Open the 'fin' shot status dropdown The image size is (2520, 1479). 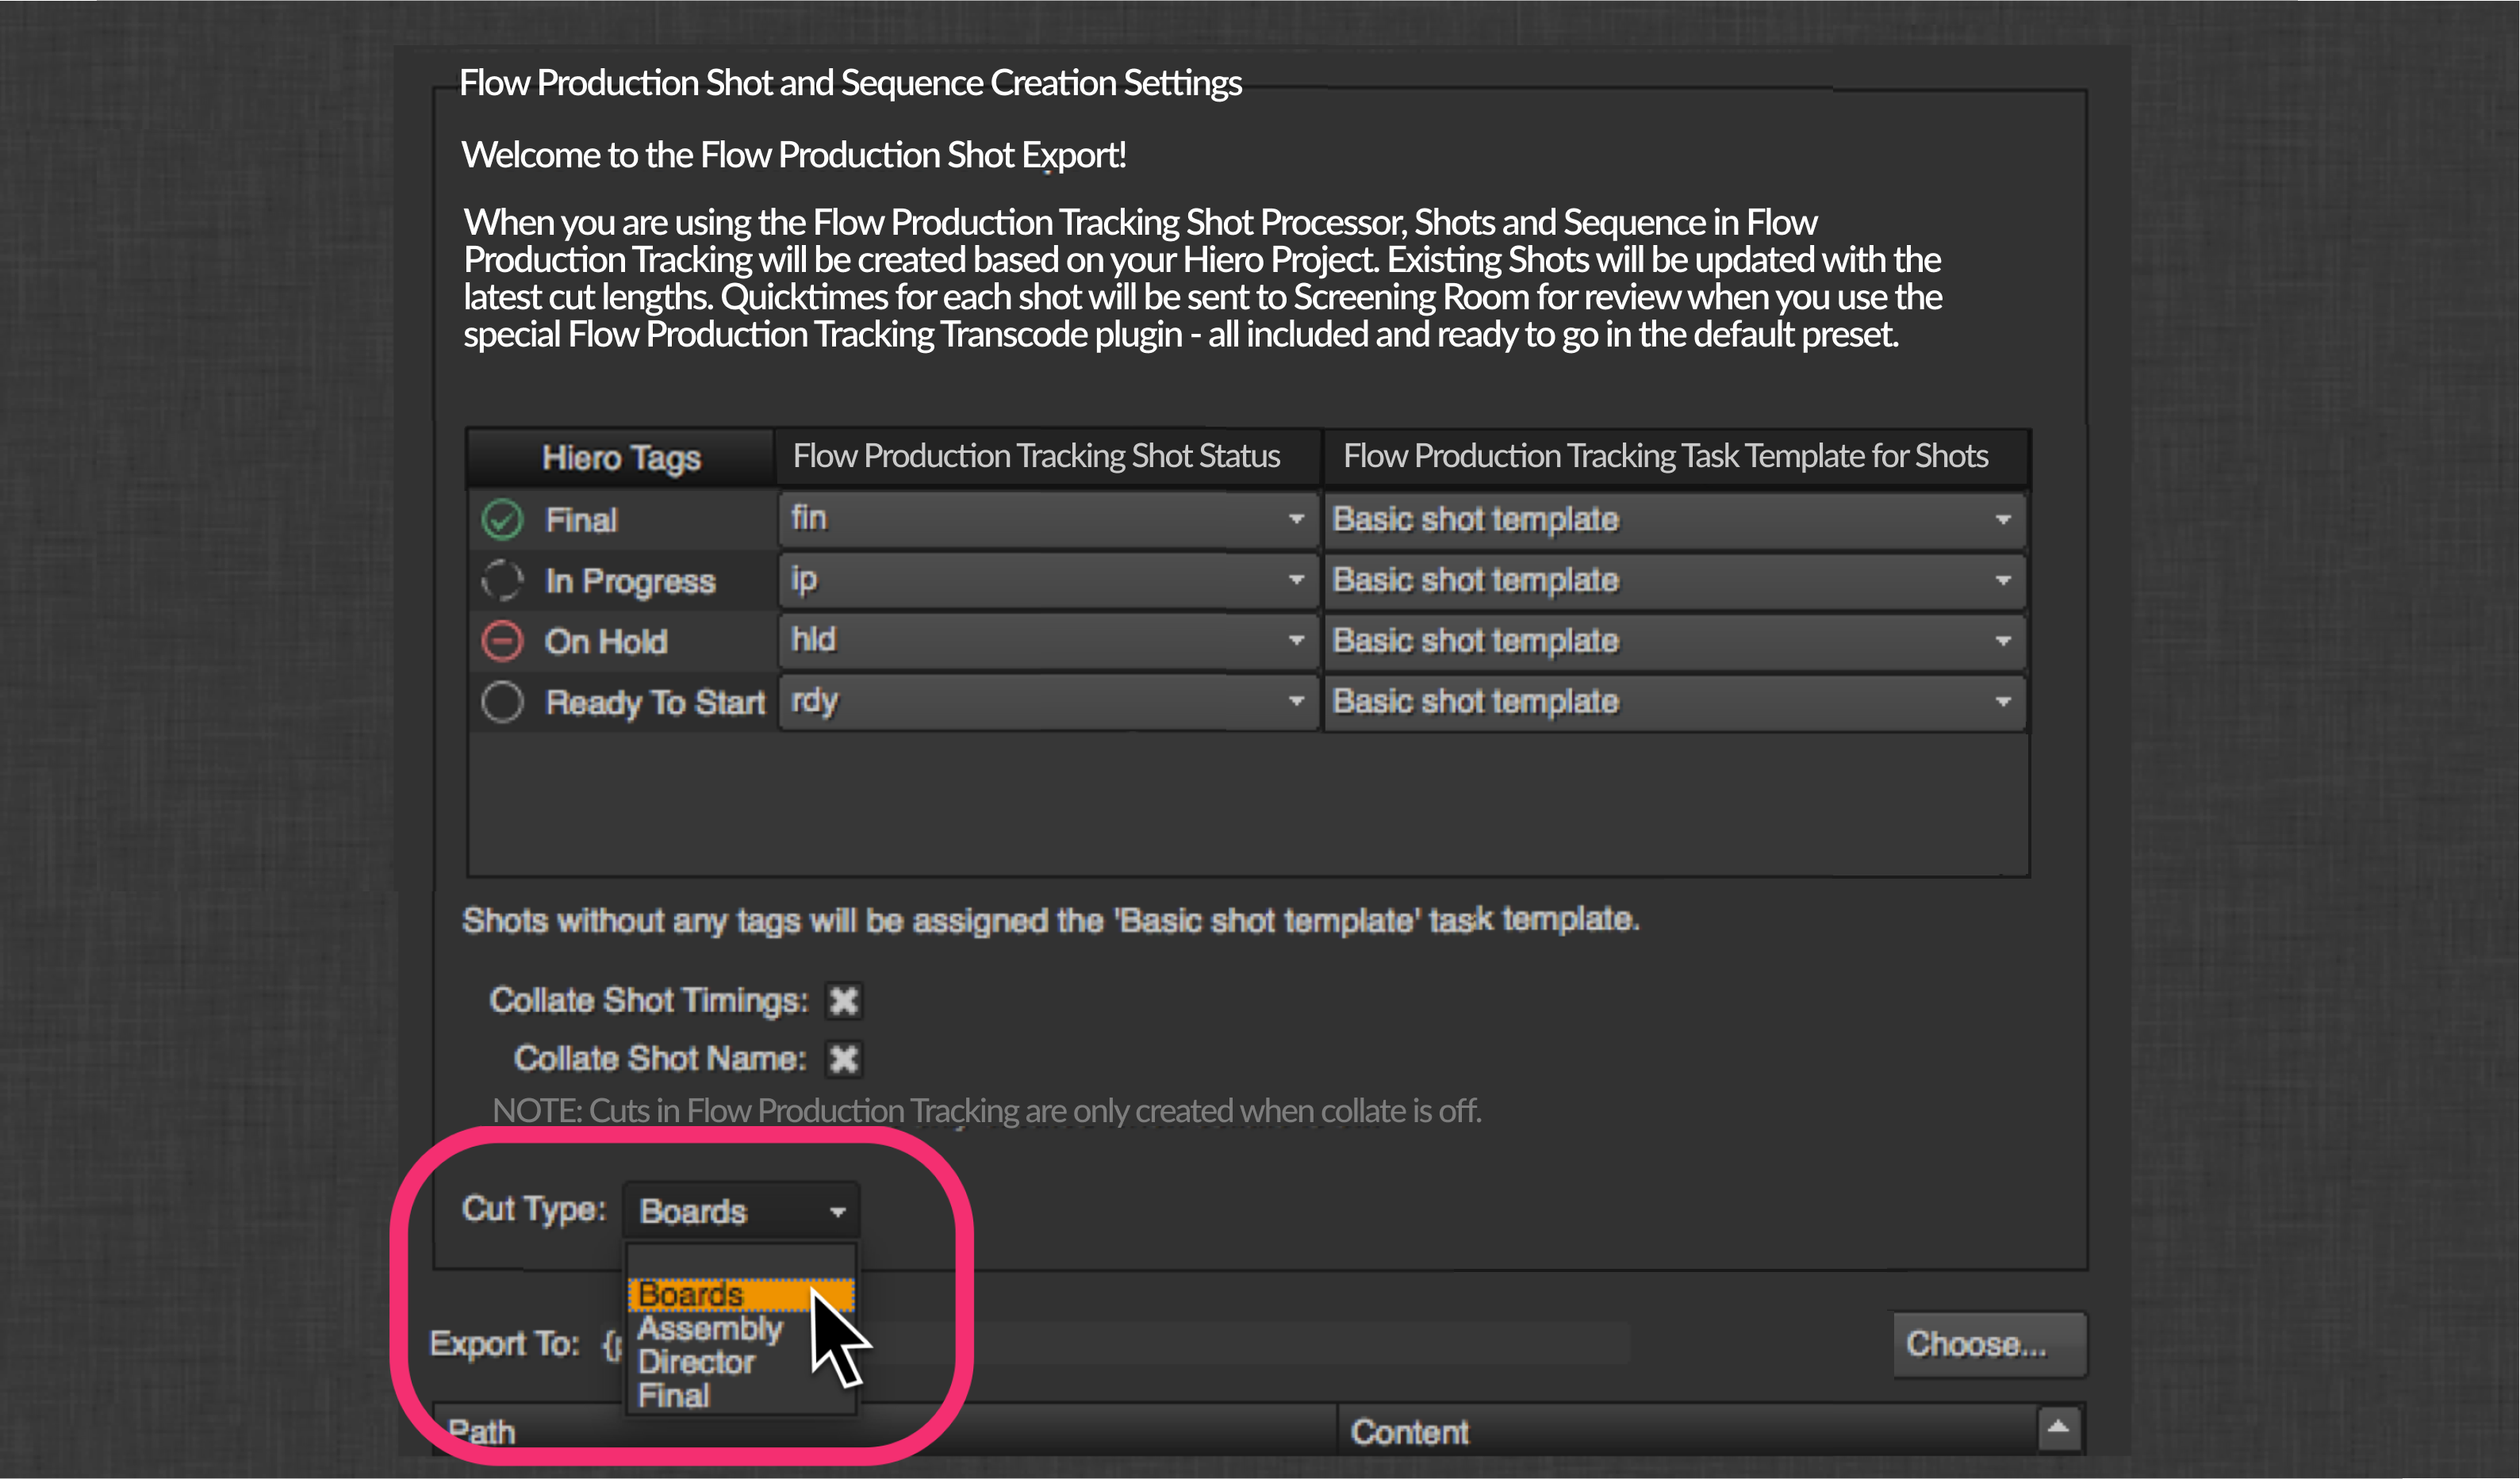pos(1048,519)
